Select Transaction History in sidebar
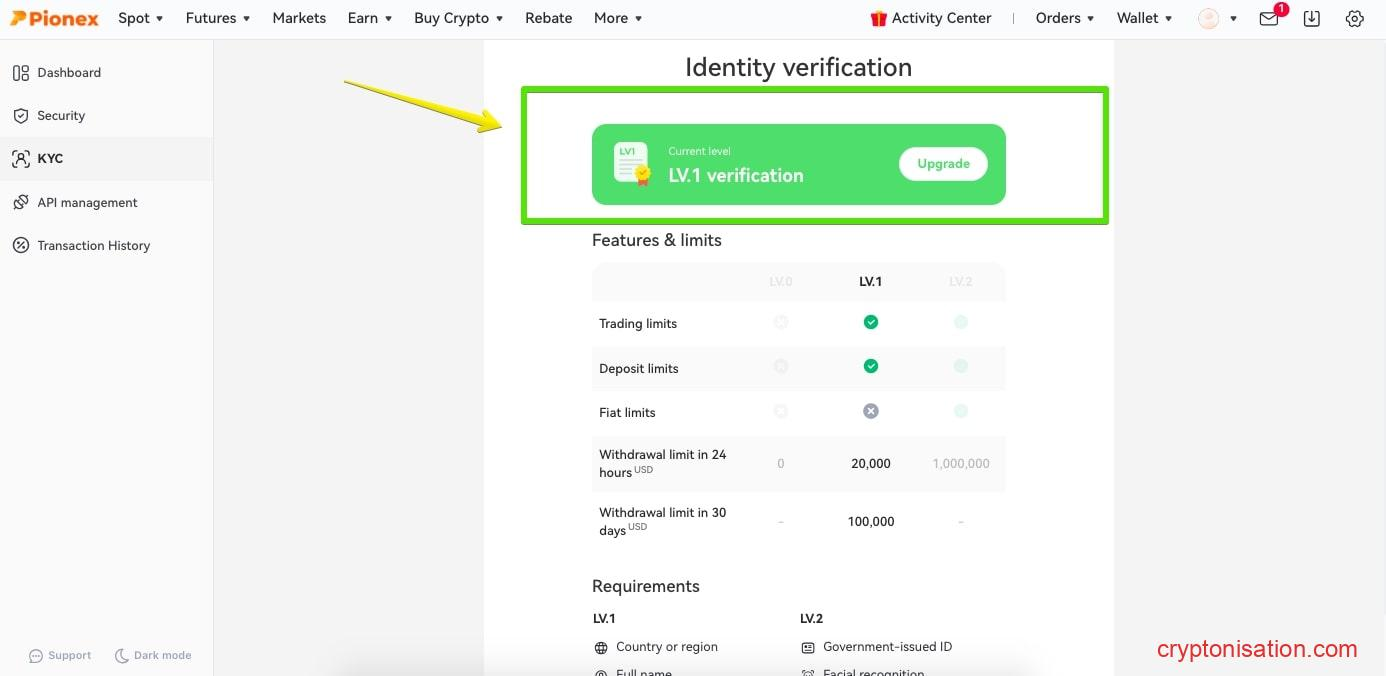The height and width of the screenshot is (676, 1386). click(x=93, y=245)
